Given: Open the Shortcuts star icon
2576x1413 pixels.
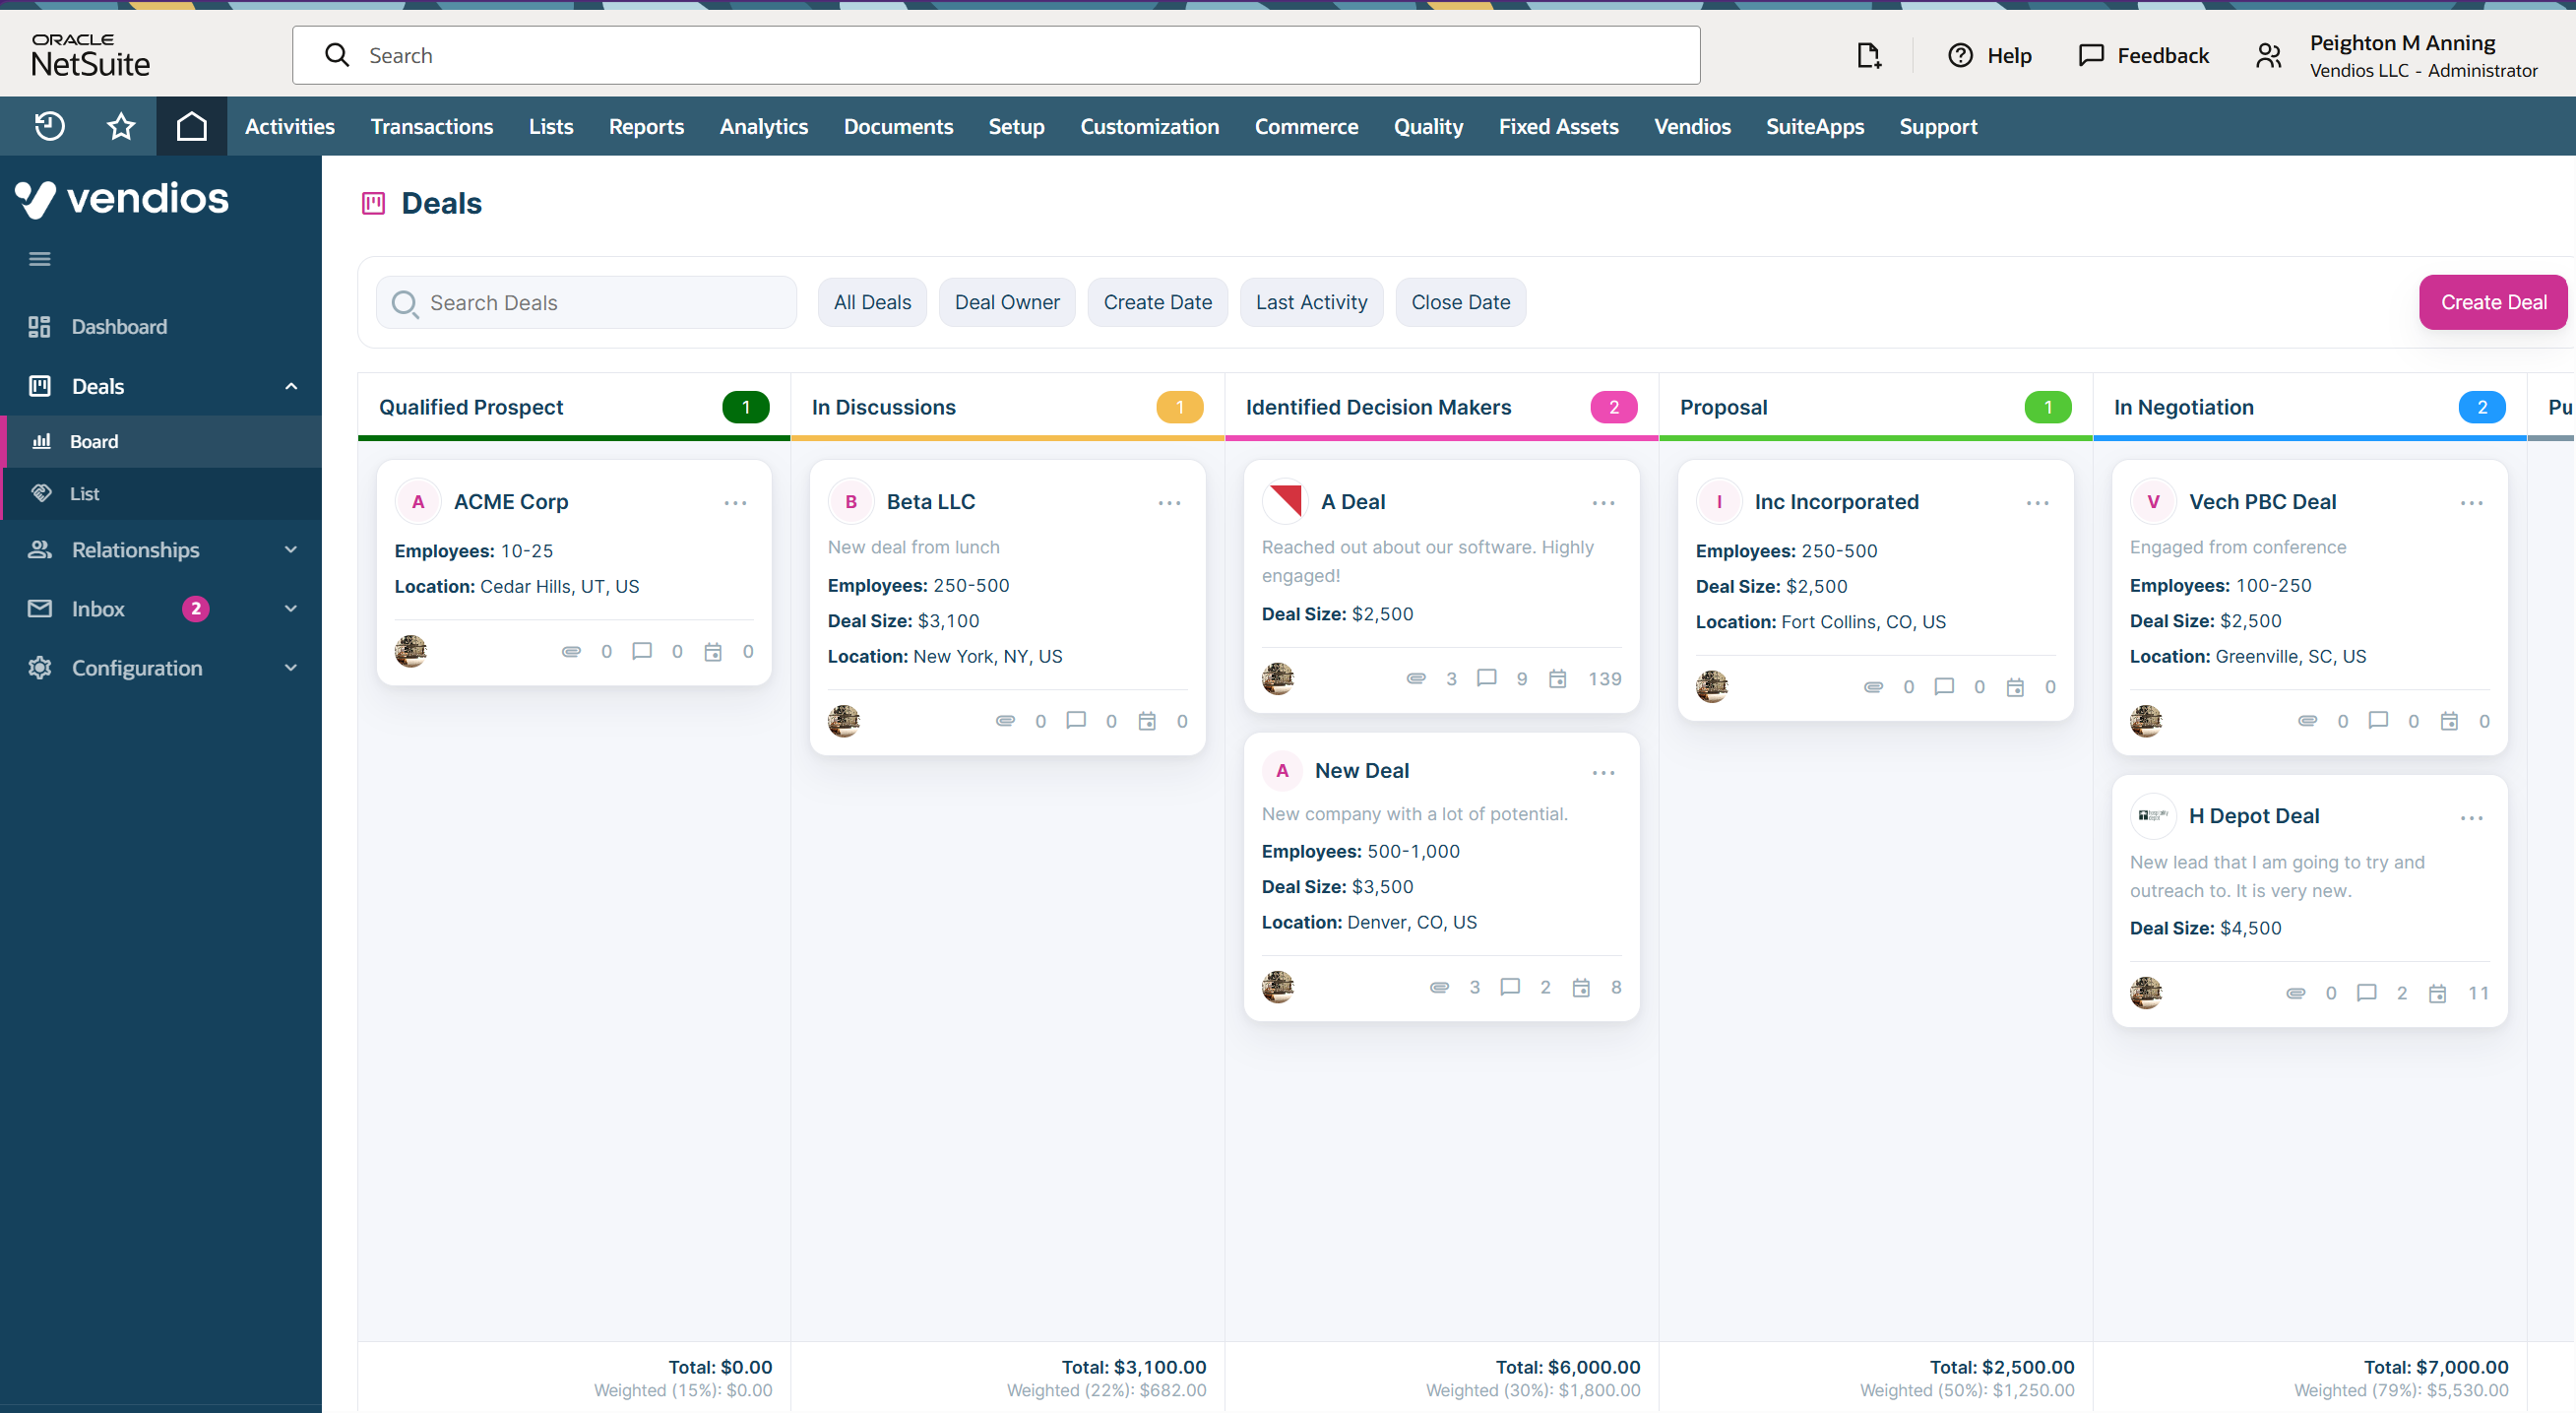Looking at the screenshot, I should click(x=121, y=126).
